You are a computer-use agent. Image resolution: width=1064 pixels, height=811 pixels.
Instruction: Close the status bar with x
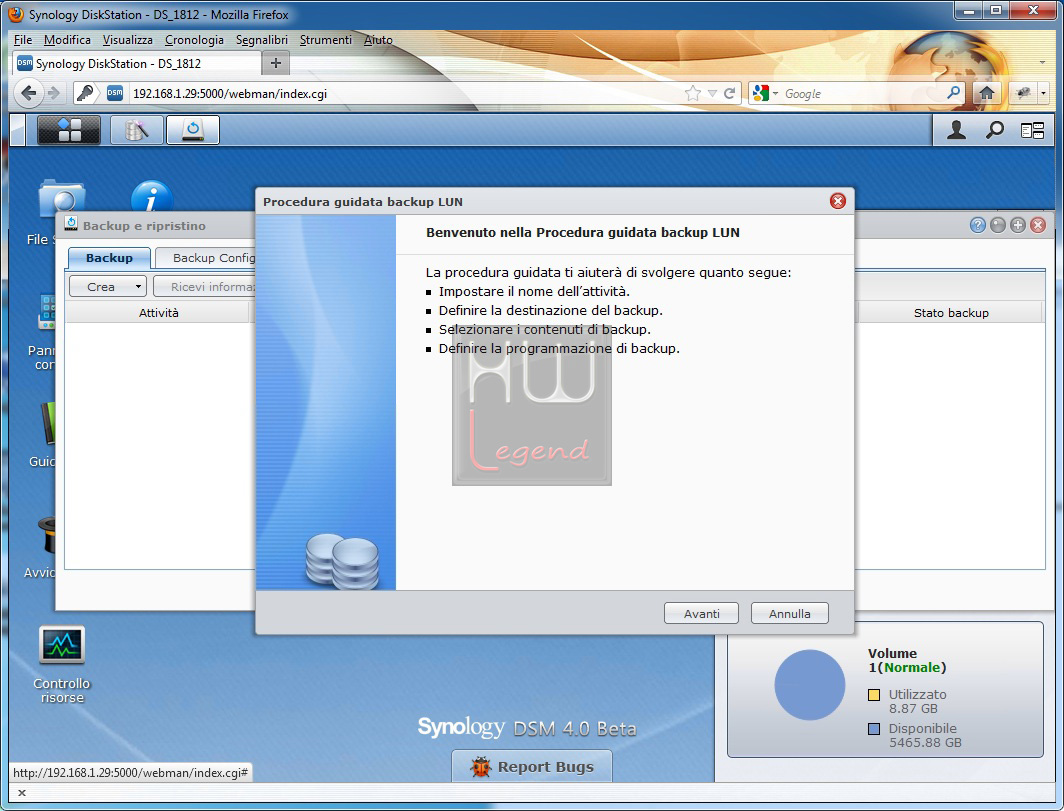pyautogui.click(x=22, y=793)
